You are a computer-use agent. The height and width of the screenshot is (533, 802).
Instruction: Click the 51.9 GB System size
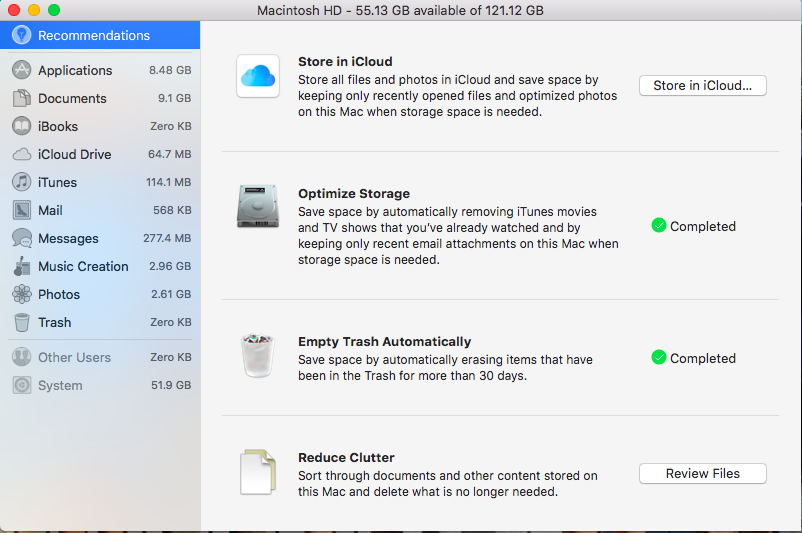point(171,385)
